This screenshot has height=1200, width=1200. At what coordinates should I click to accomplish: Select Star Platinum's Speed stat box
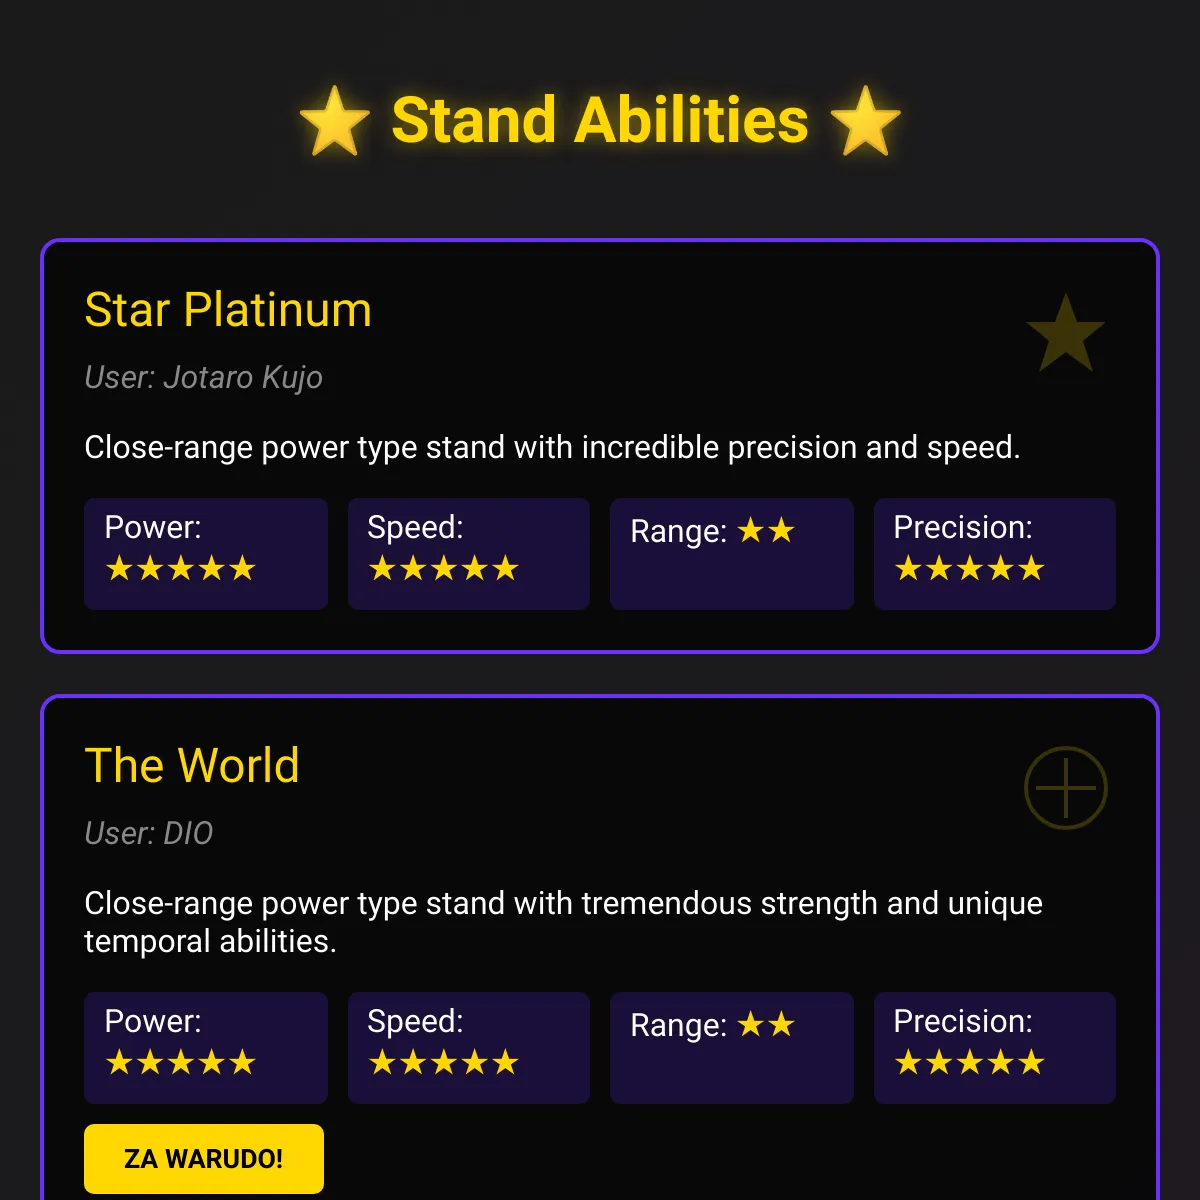(x=469, y=554)
